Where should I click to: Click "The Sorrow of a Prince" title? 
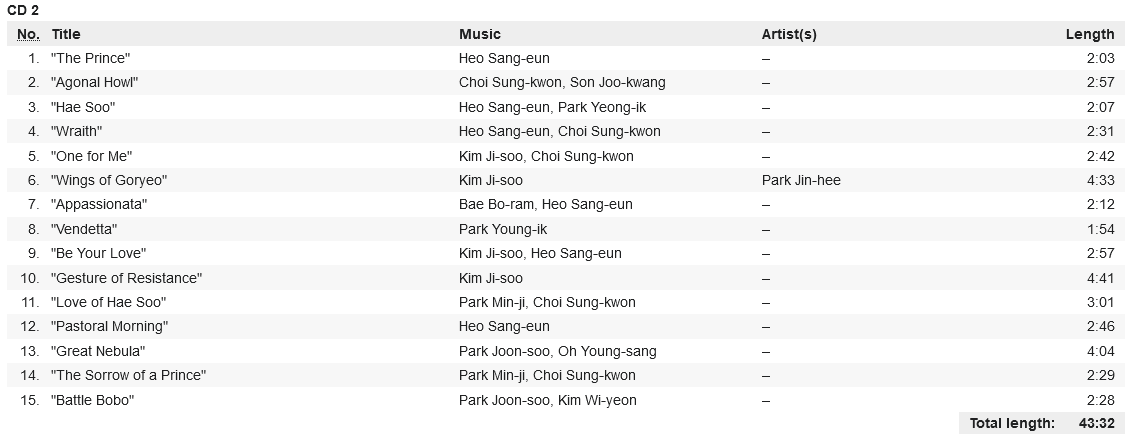click(128, 375)
